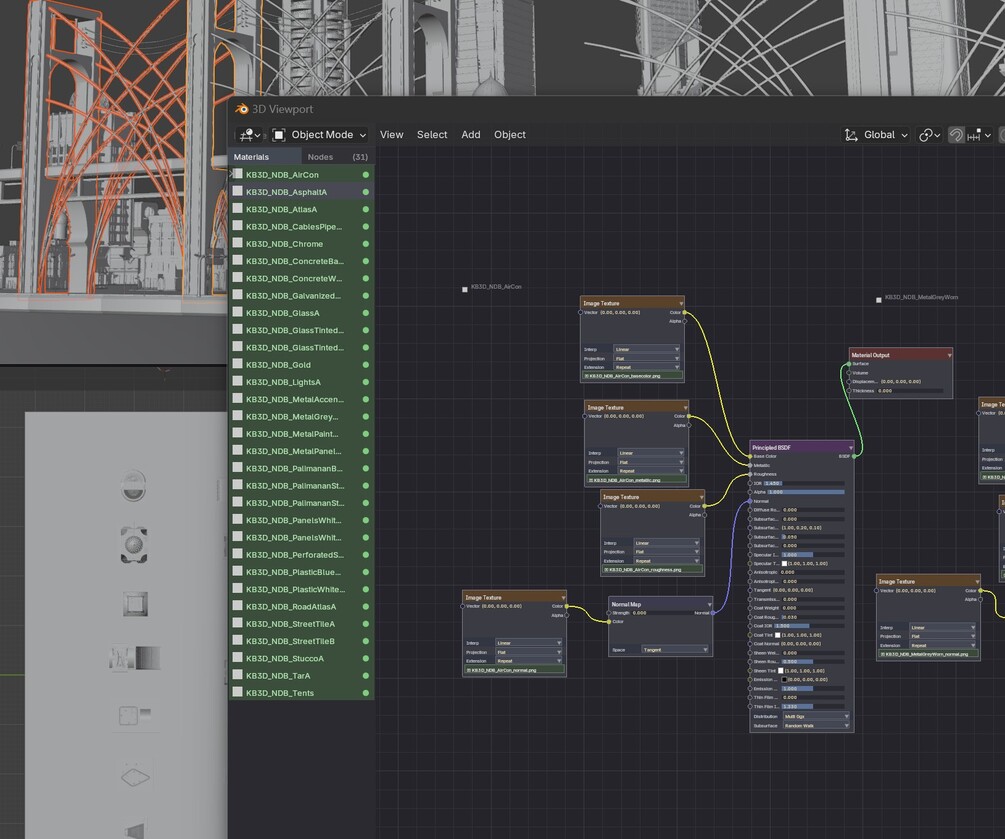This screenshot has width=1005, height=839.
Task: Click the image icon in AirCon_normal.png field
Action: click(x=469, y=670)
